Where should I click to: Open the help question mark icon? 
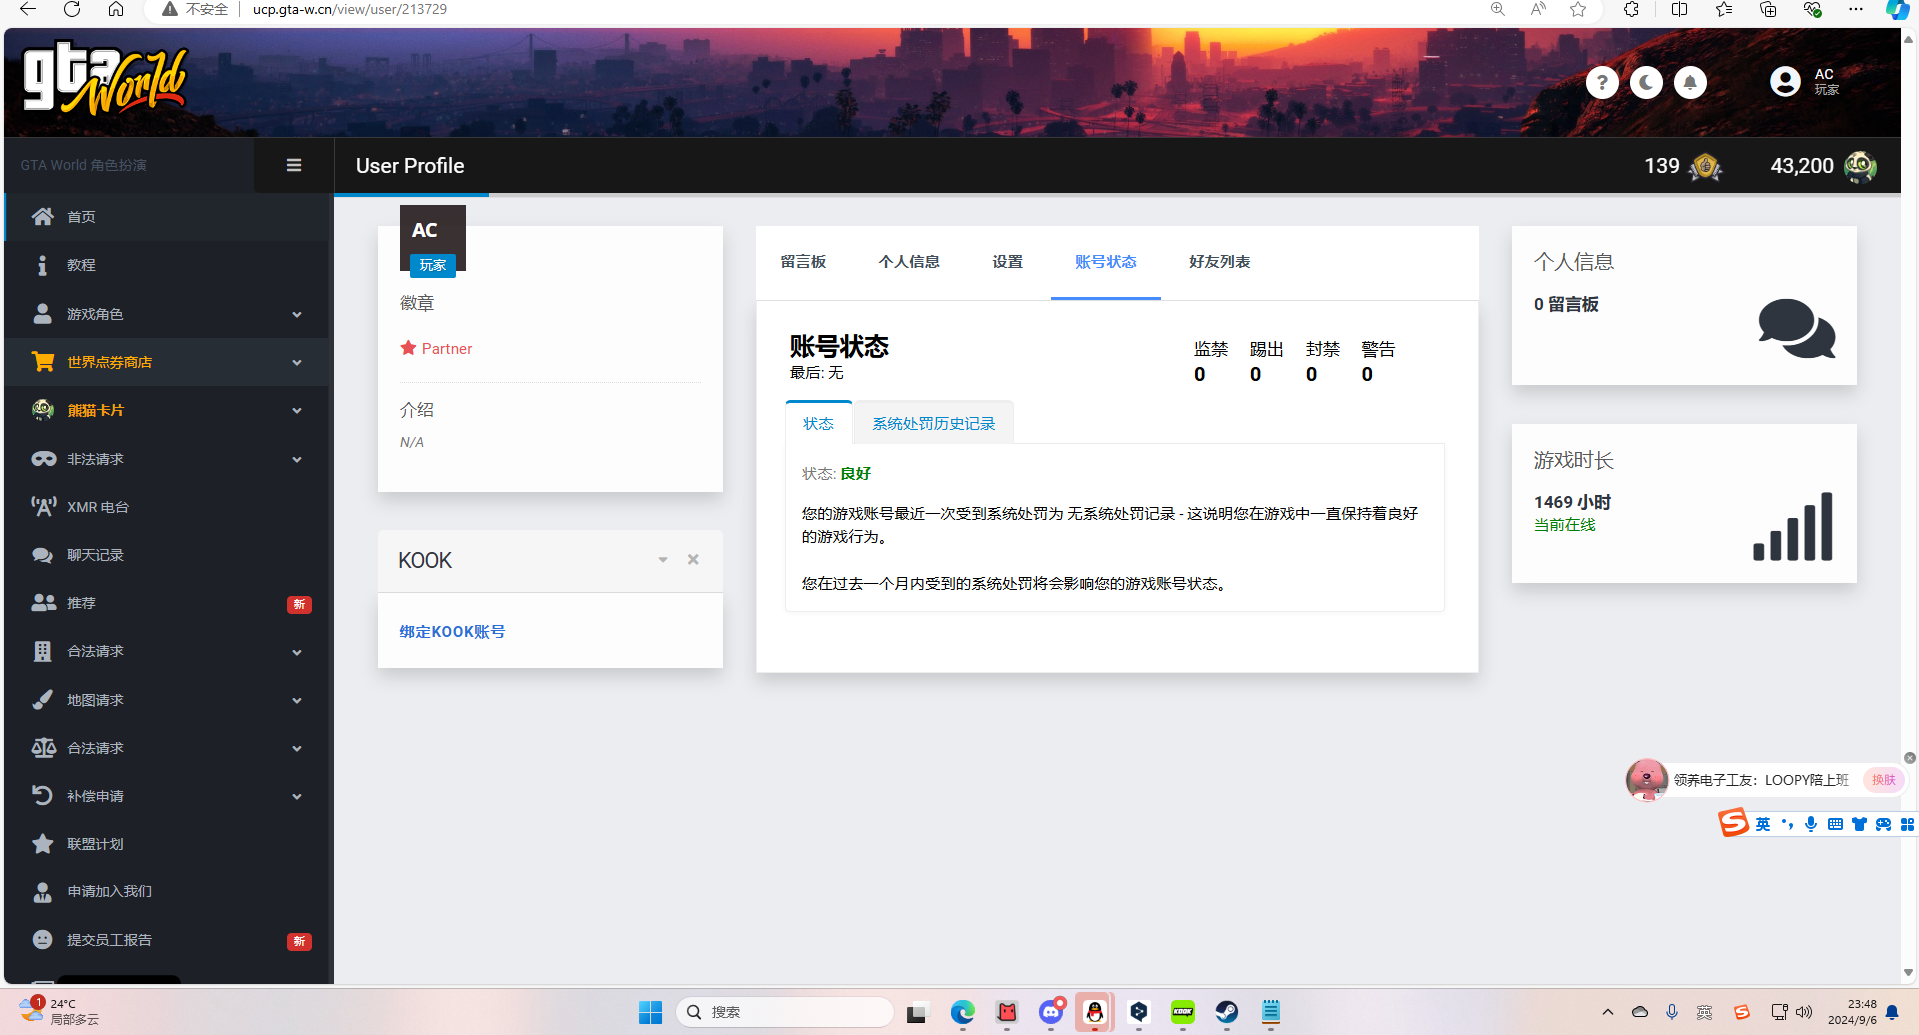click(x=1602, y=83)
